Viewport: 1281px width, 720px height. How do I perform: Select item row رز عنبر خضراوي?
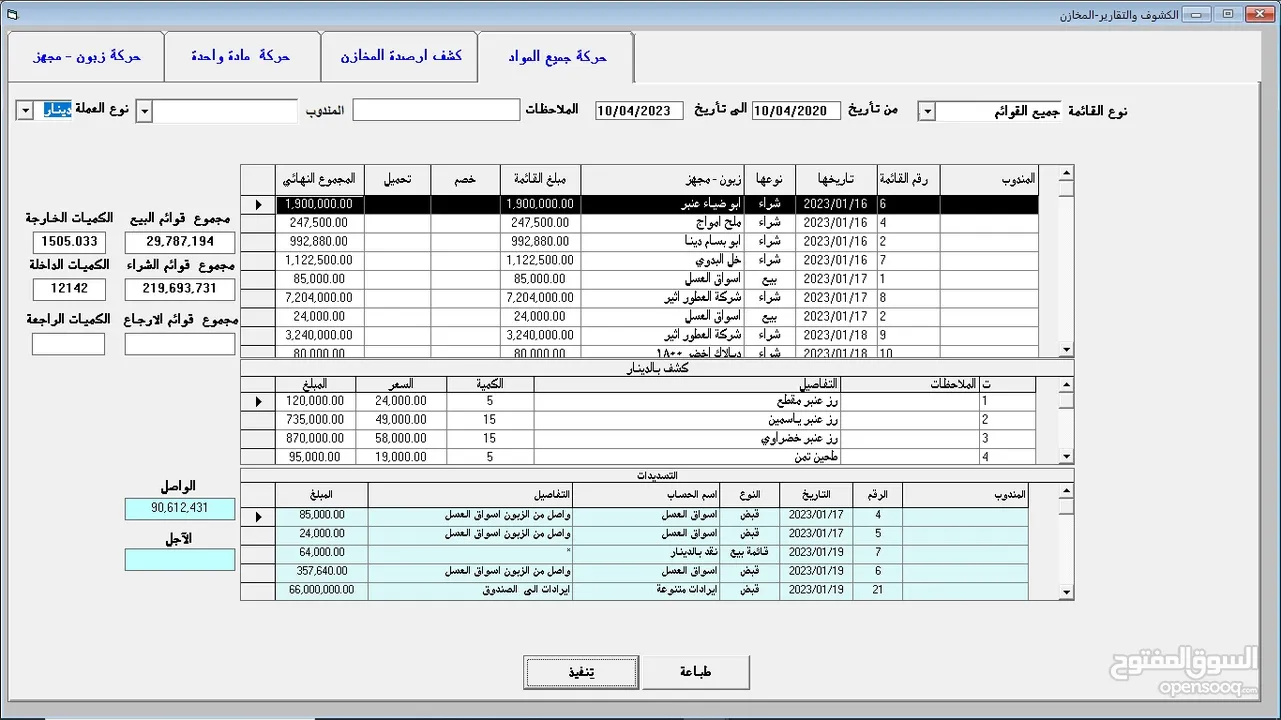640,438
